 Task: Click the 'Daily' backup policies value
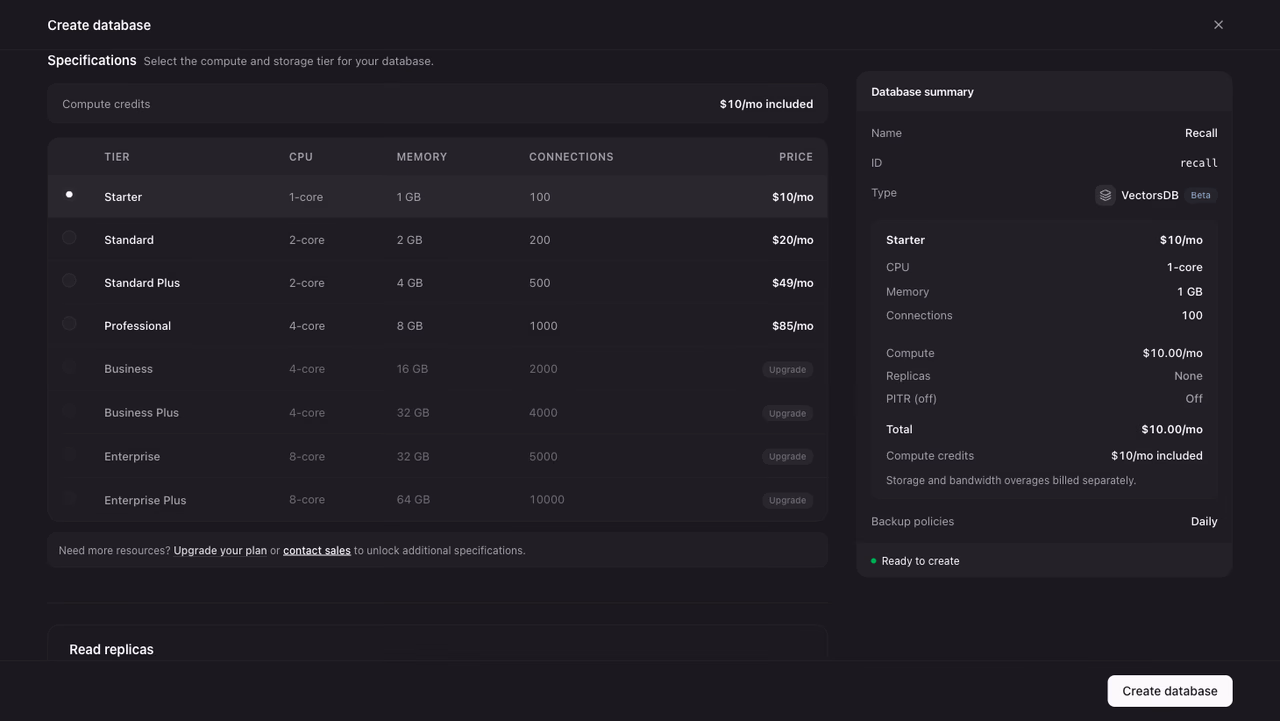tap(1204, 522)
